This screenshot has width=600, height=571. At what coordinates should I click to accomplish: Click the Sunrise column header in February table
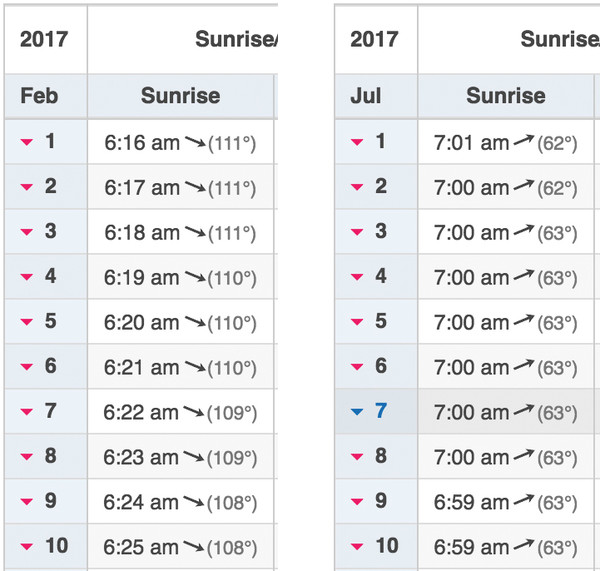pos(180,96)
